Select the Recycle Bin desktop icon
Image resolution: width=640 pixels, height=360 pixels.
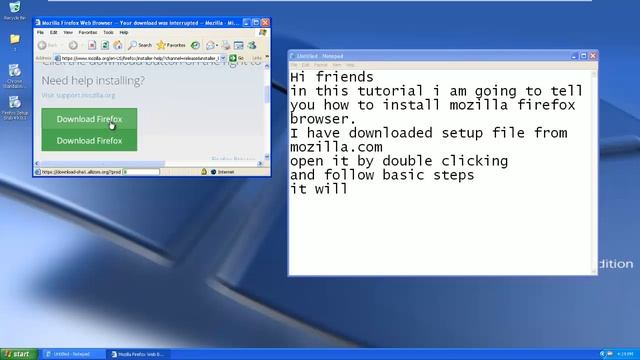pos(15,11)
